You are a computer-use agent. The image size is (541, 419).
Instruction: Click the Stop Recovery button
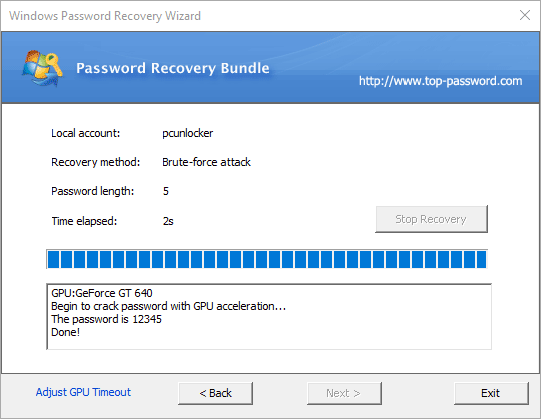pyautogui.click(x=431, y=219)
